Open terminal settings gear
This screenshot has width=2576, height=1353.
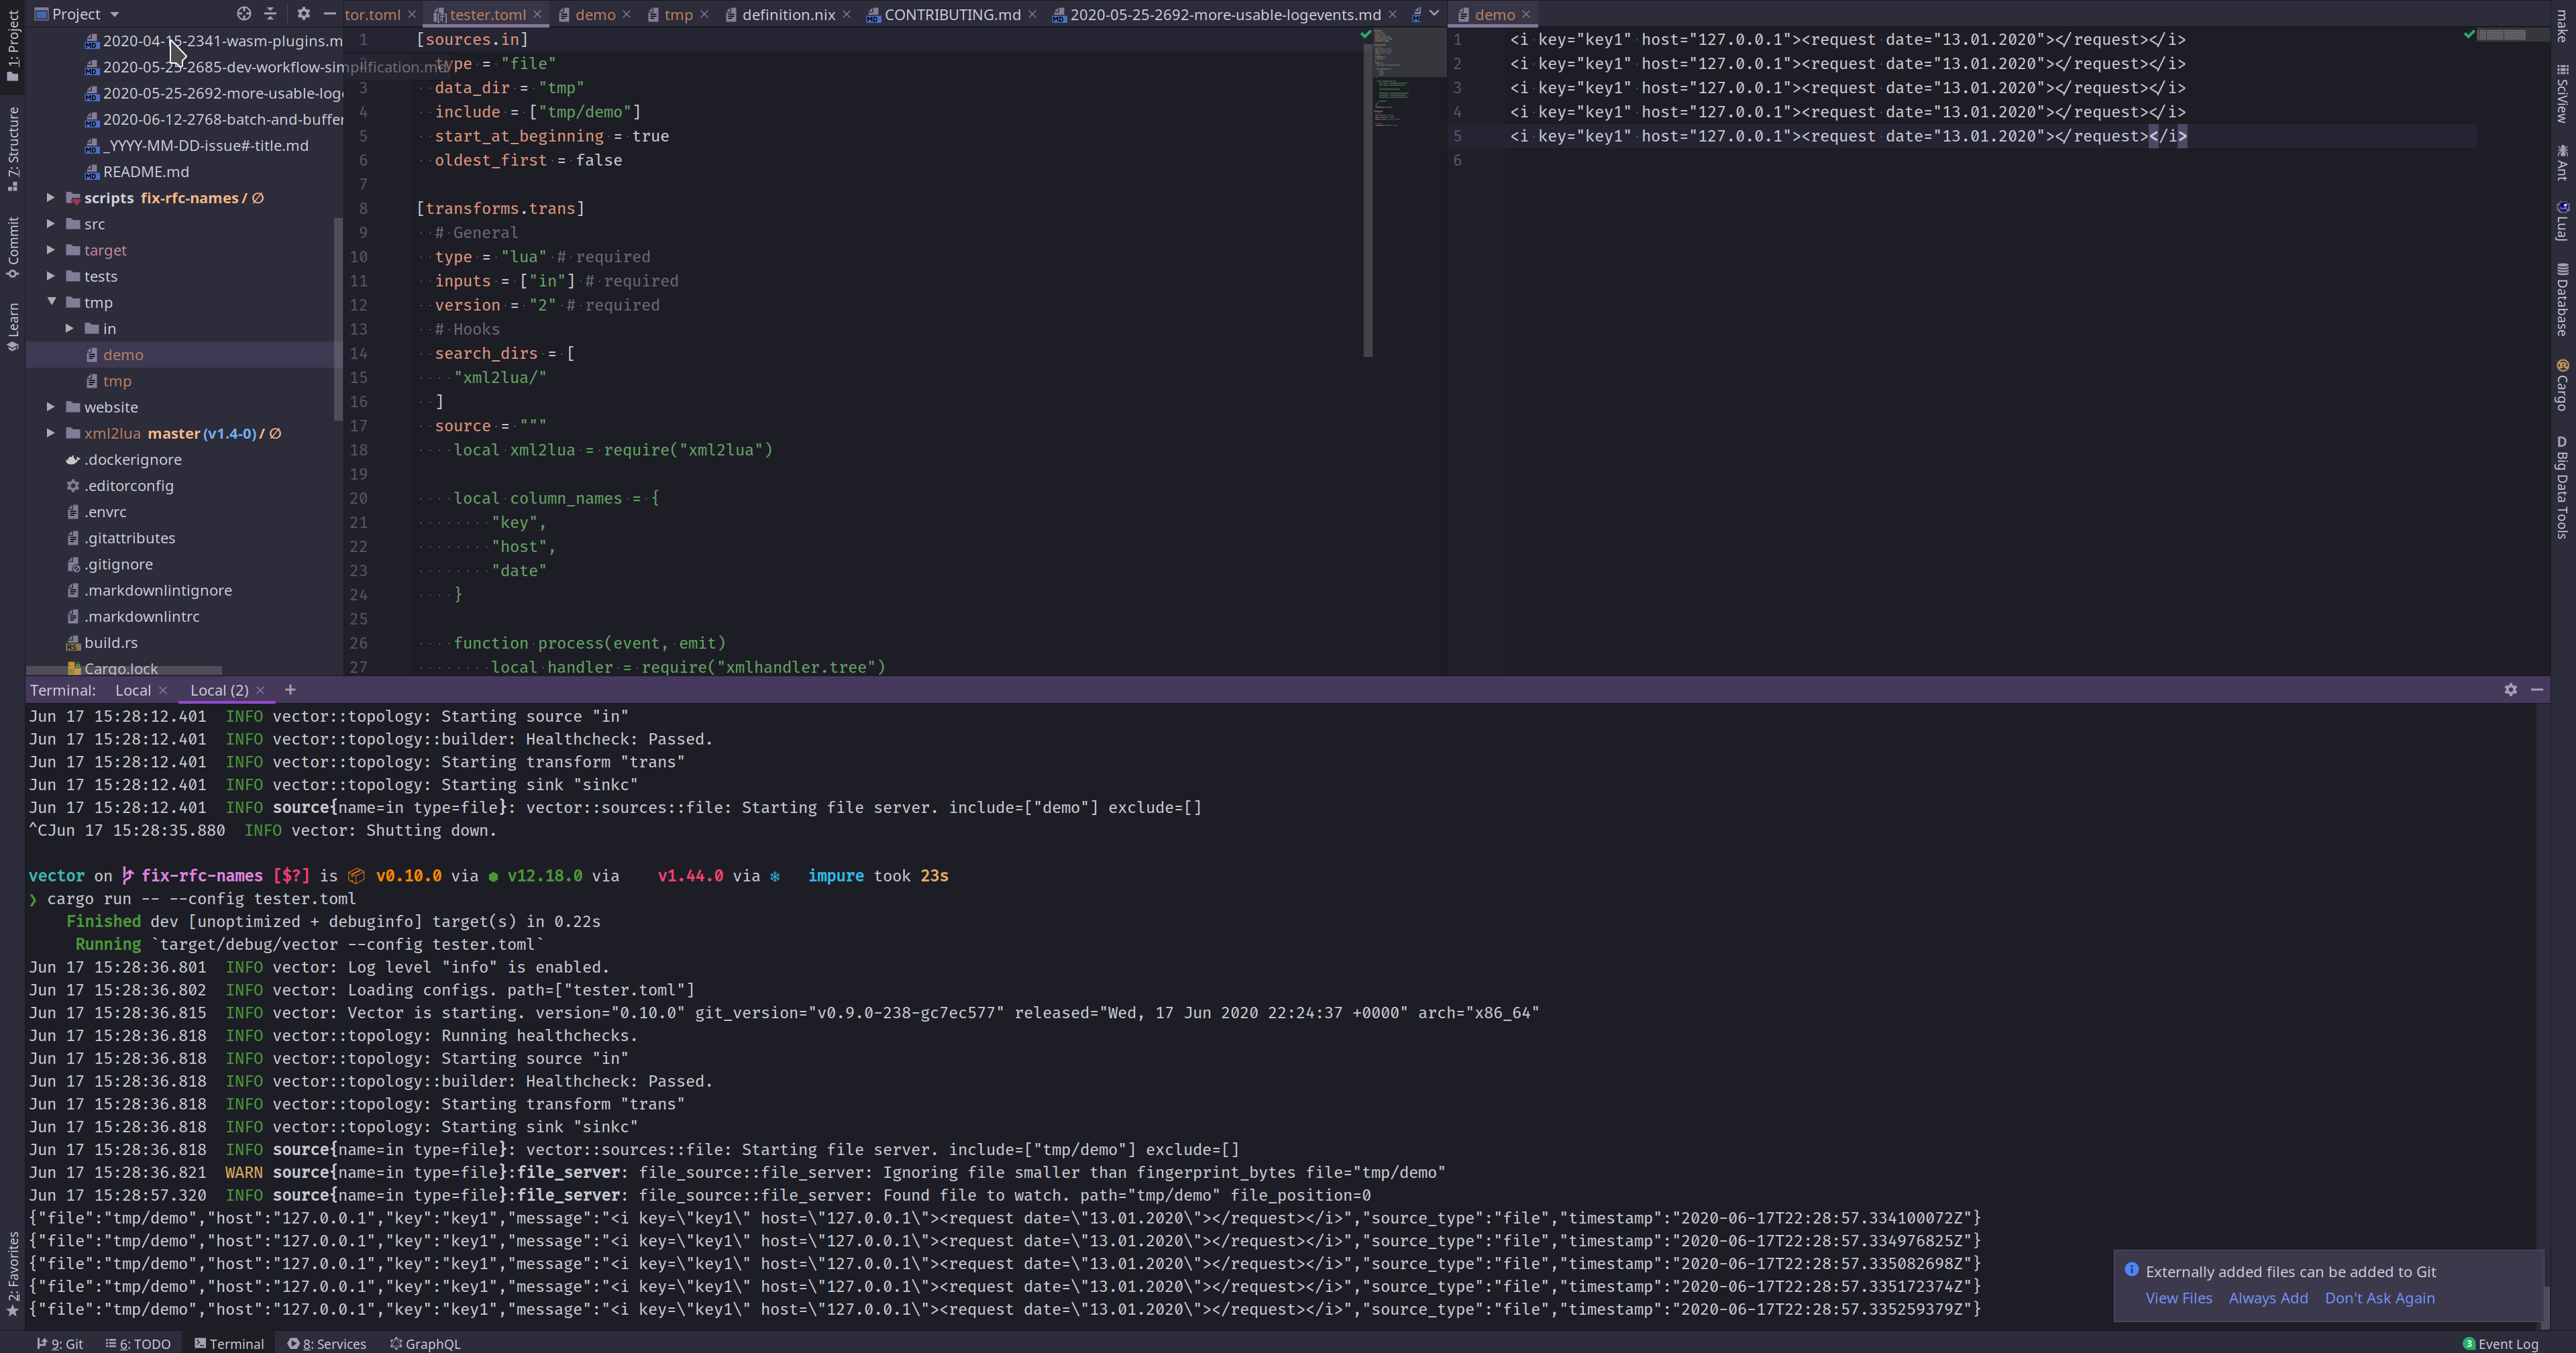tap(2511, 690)
